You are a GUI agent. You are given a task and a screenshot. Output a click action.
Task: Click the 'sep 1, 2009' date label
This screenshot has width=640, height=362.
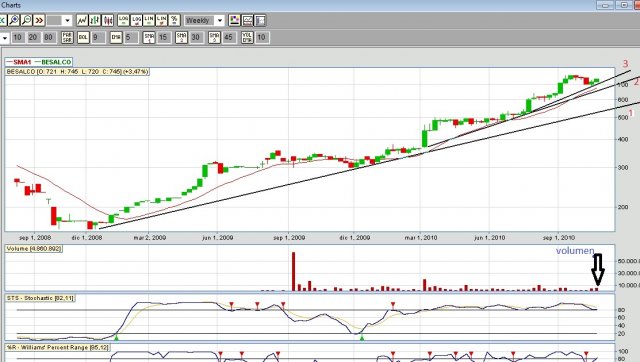tap(289, 238)
